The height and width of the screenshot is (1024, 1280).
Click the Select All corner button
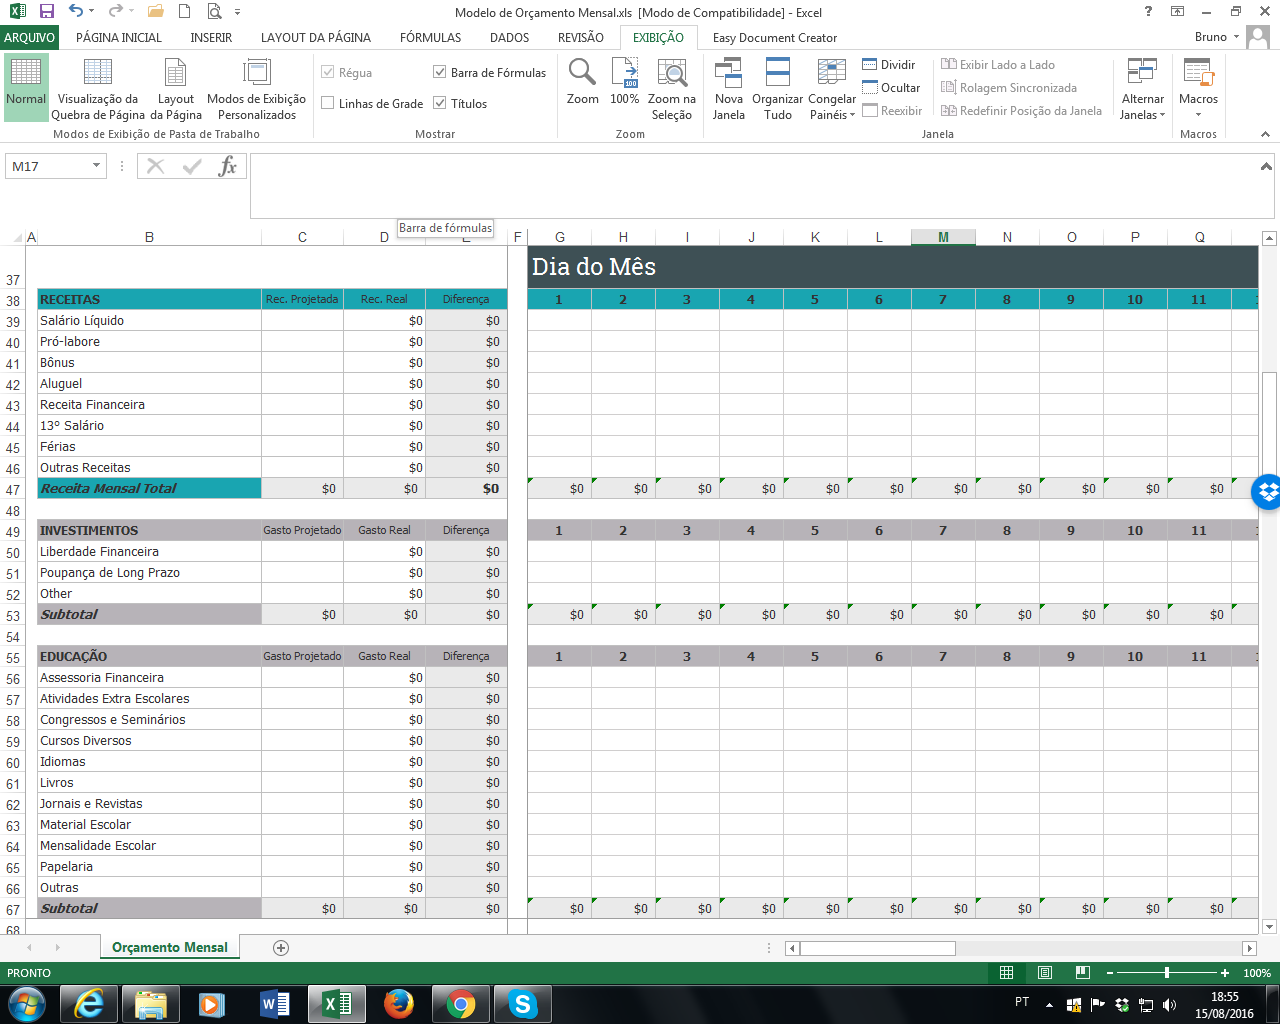click(16, 237)
